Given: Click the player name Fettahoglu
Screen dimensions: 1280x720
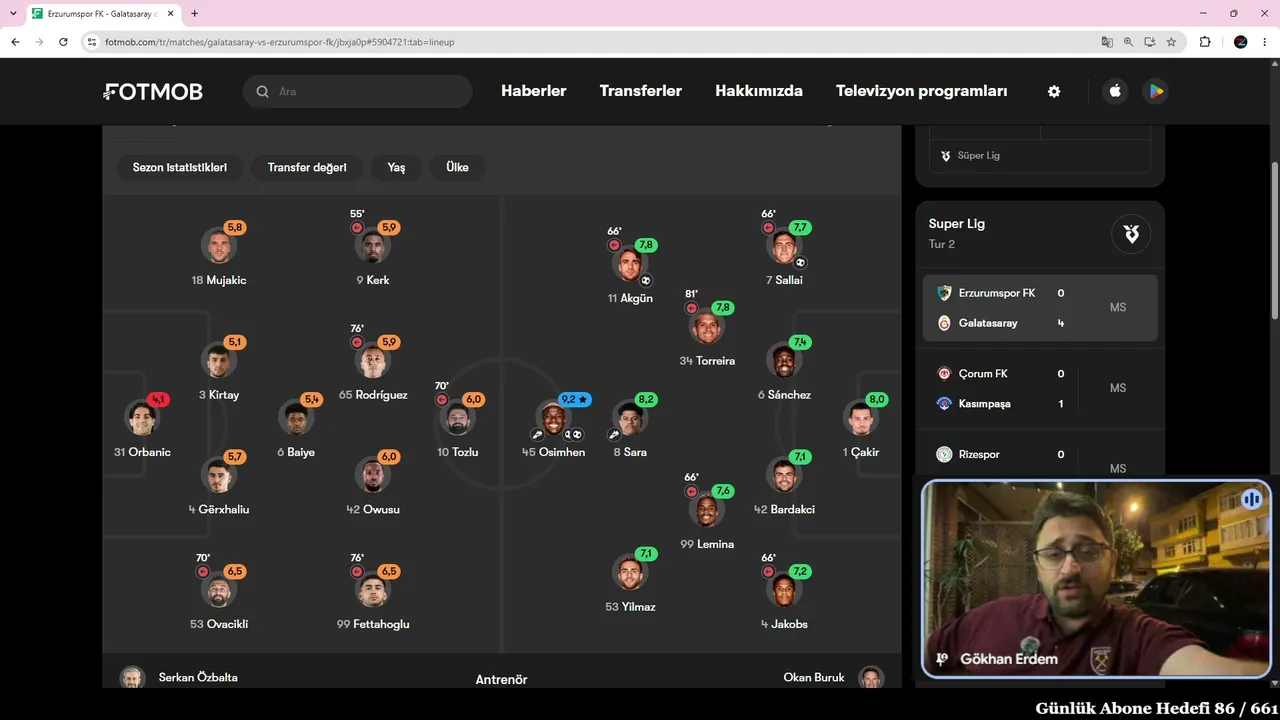Looking at the screenshot, I should point(381,624).
